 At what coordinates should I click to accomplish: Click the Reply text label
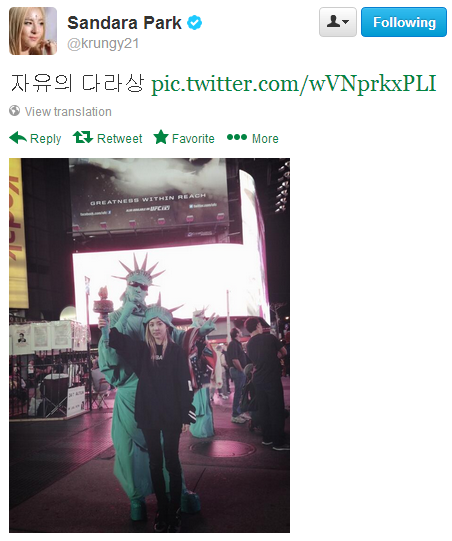46,139
